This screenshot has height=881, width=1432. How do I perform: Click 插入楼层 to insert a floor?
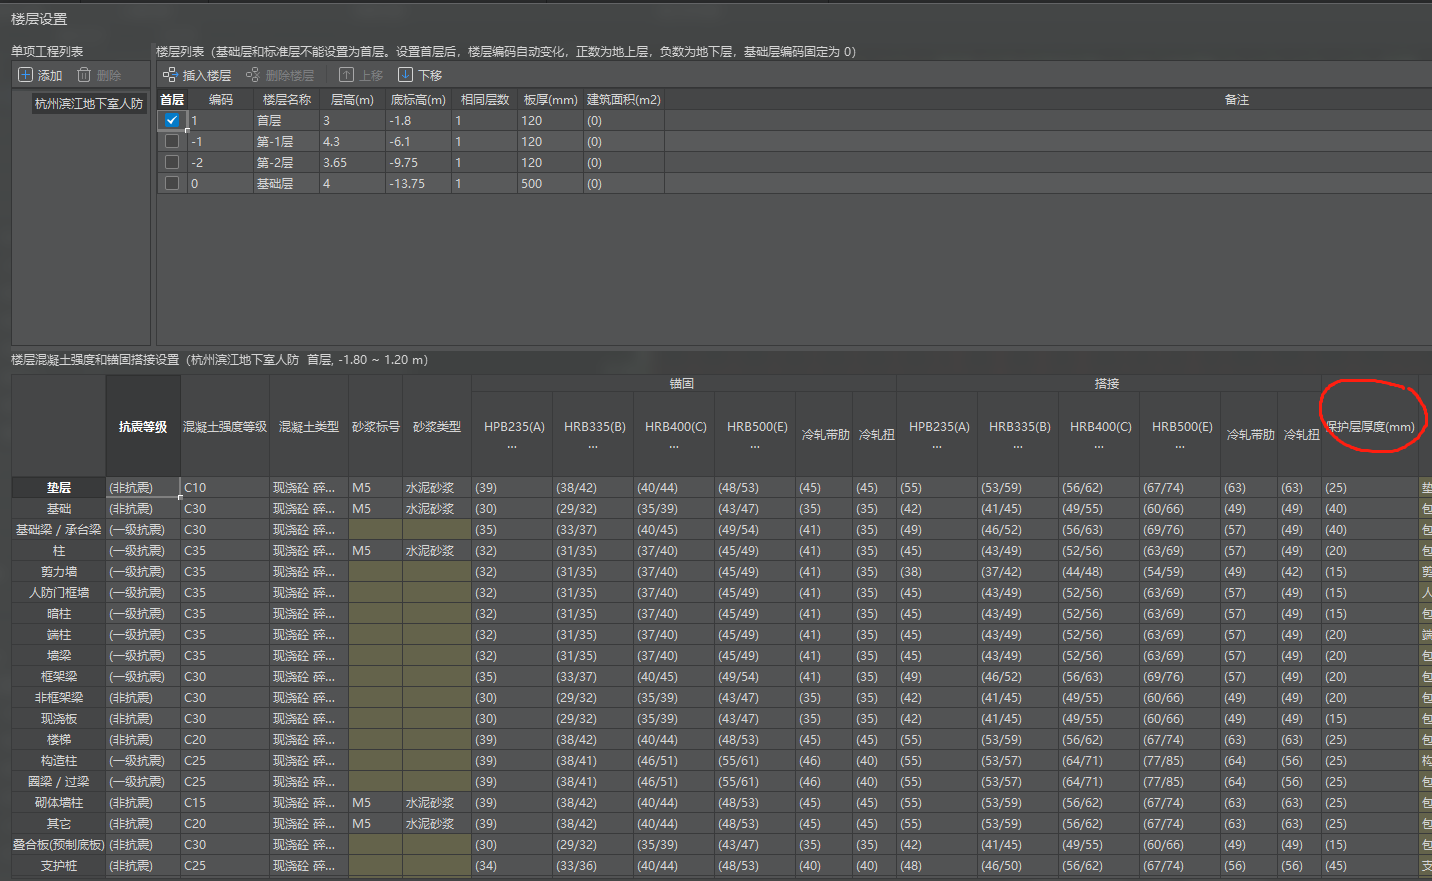point(196,75)
